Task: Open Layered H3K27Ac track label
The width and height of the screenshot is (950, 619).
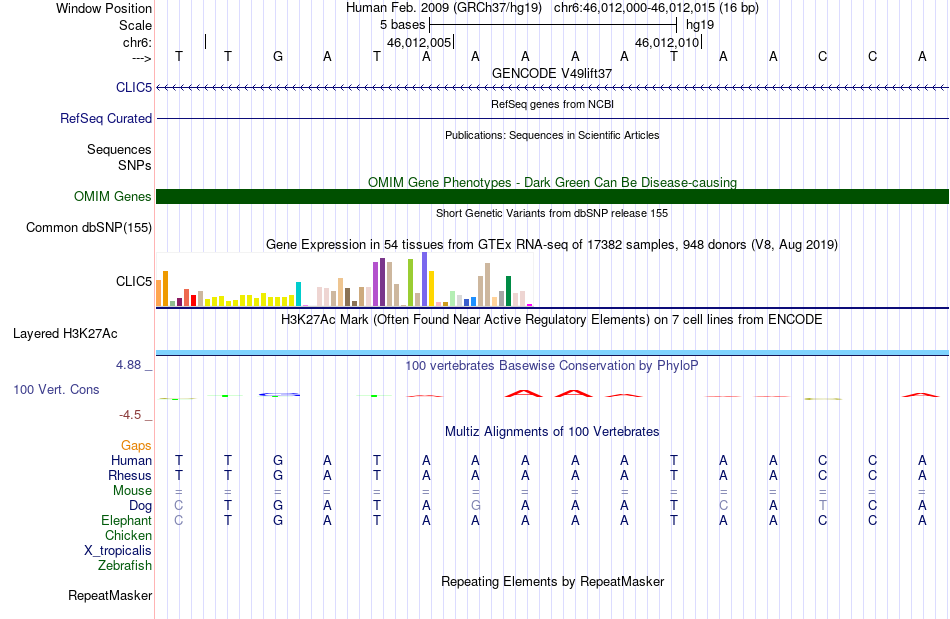Action: tap(65, 334)
